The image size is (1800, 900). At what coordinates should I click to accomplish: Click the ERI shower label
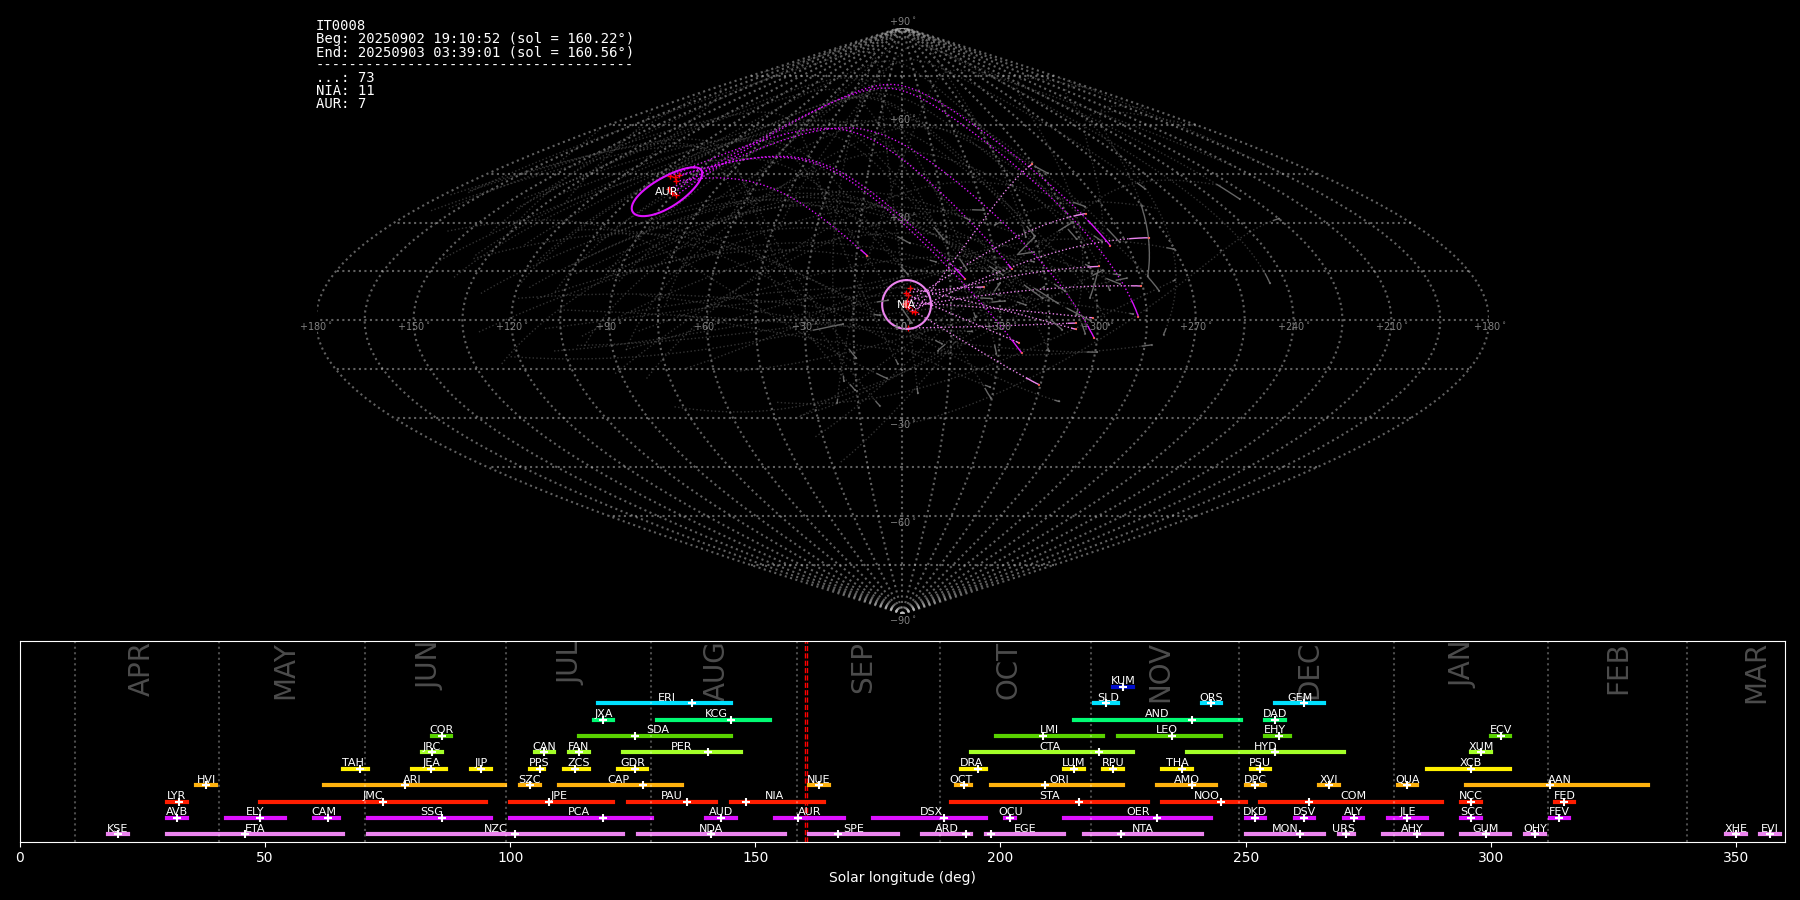coord(666,698)
